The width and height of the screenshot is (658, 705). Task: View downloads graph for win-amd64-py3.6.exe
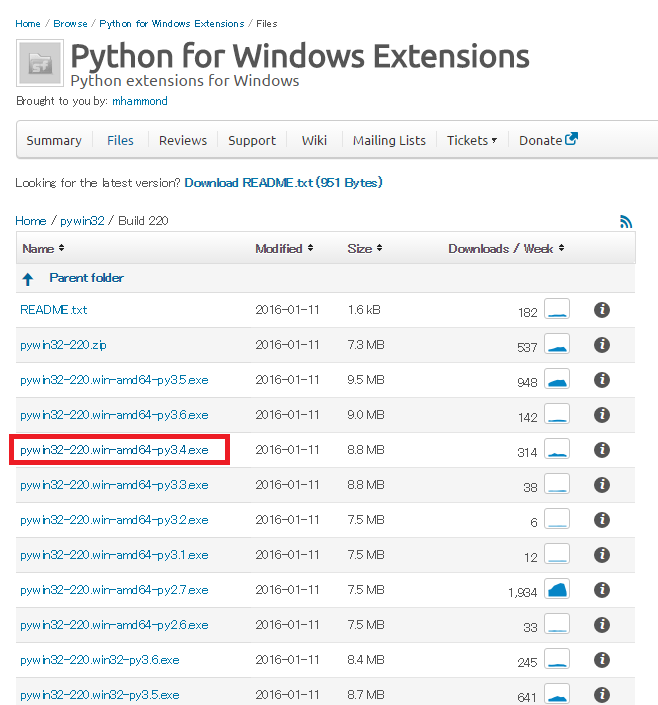point(557,414)
